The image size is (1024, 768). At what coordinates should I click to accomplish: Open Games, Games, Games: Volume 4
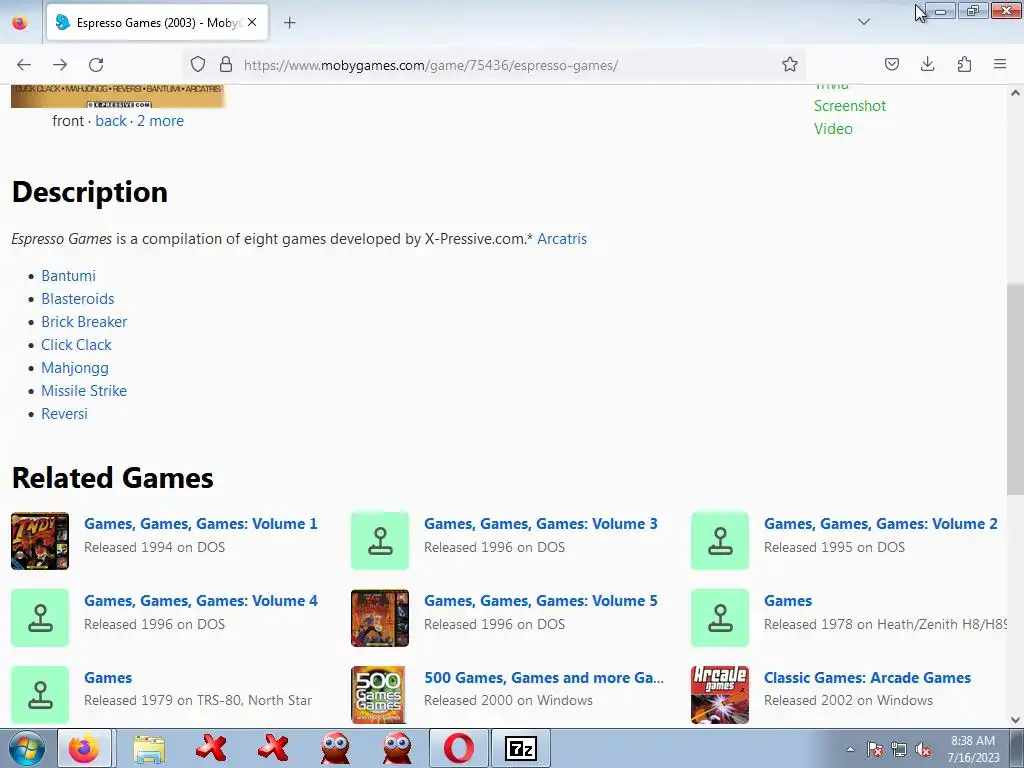[200, 601]
